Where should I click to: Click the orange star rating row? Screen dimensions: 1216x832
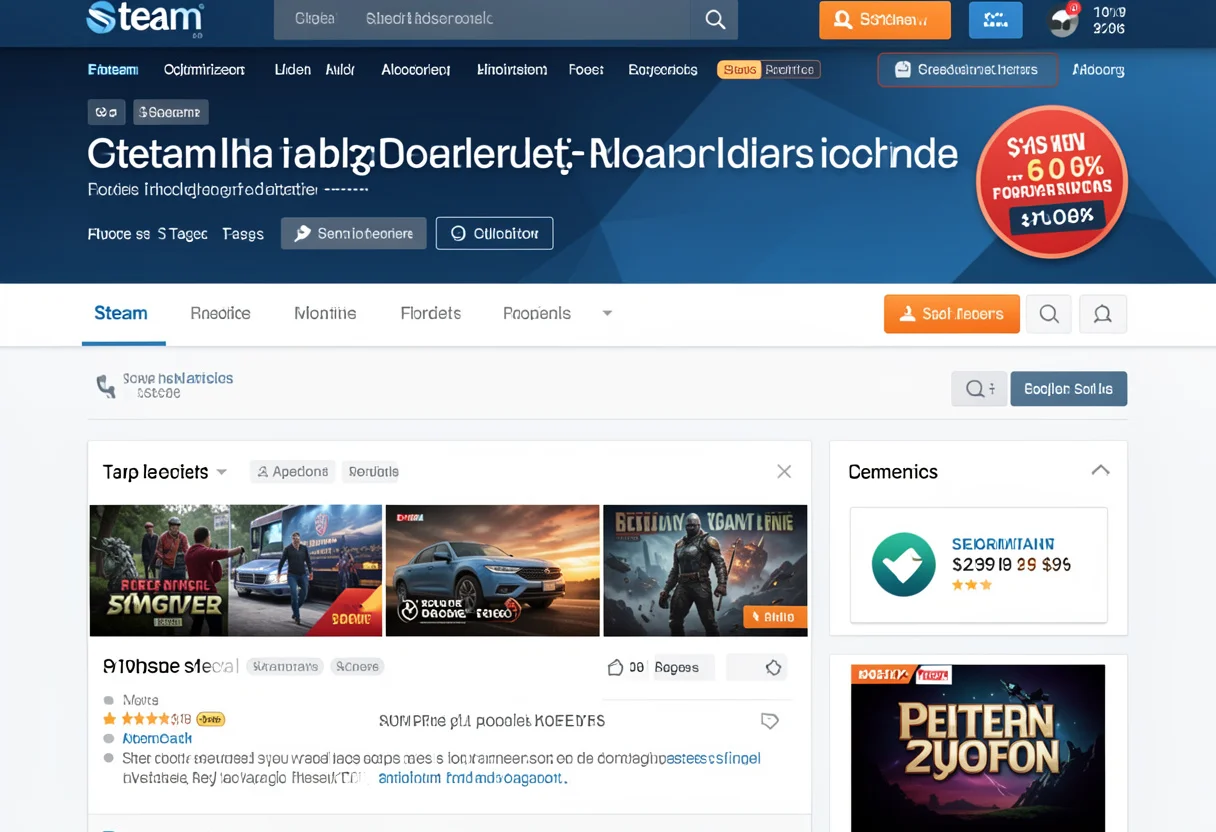click(146, 719)
